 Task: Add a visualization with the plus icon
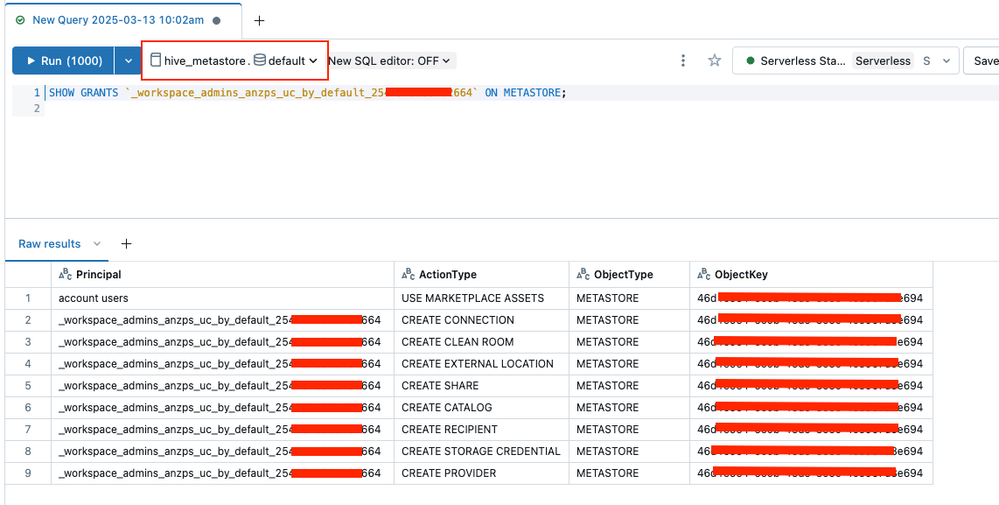click(127, 244)
